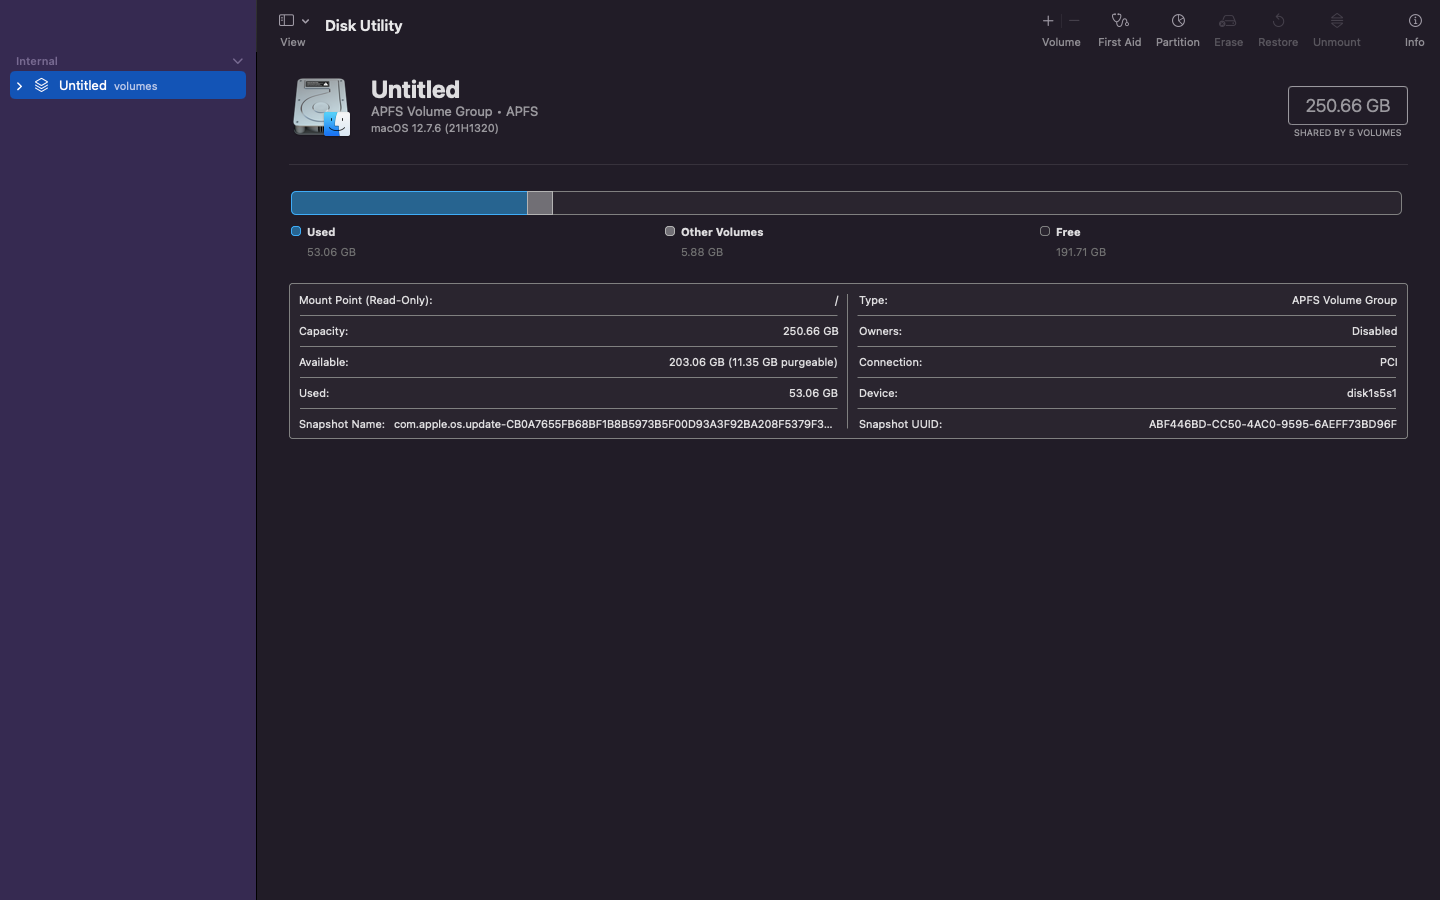The width and height of the screenshot is (1440, 900).
Task: Click the Erase toolbar icon
Action: coord(1228,21)
